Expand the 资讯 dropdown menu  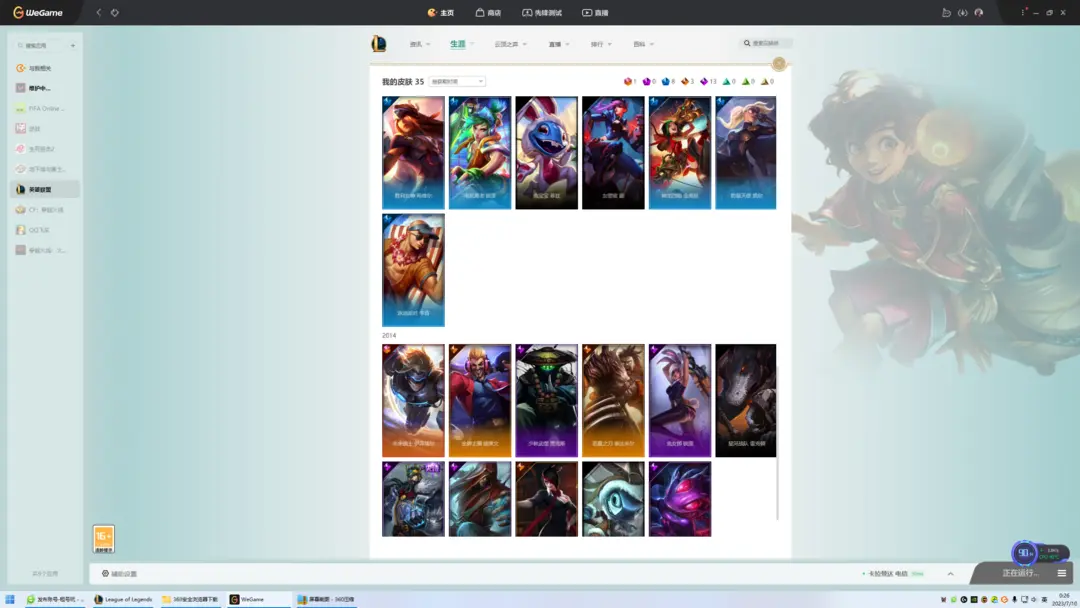click(x=419, y=44)
